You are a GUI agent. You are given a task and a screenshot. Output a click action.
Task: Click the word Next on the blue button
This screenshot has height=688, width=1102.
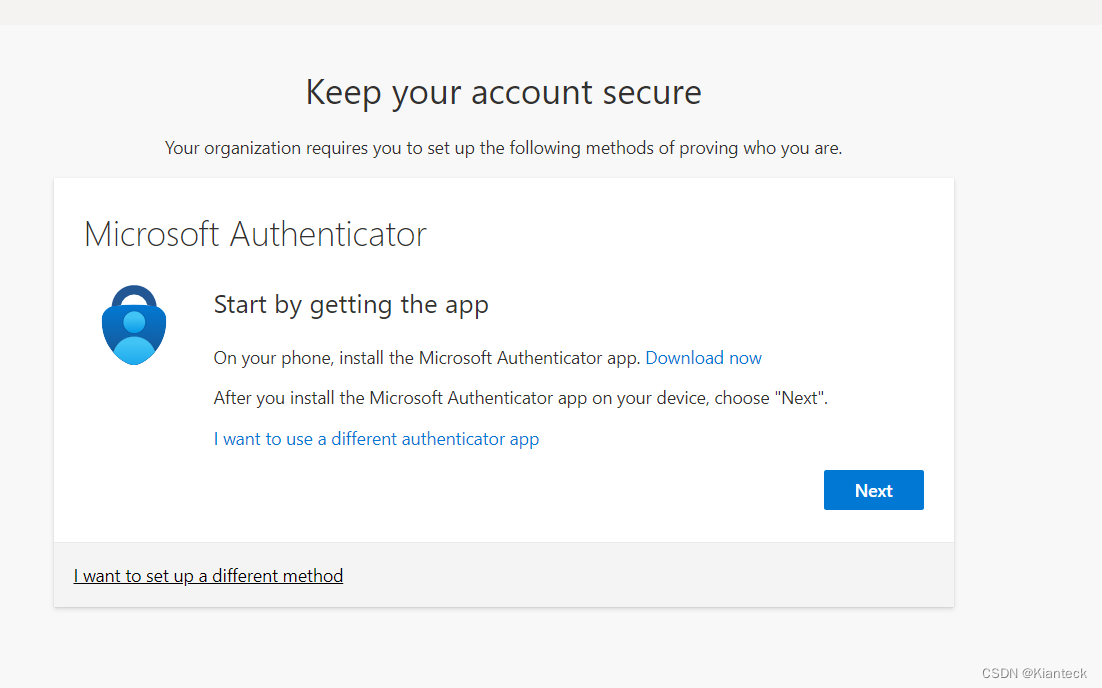pos(873,490)
